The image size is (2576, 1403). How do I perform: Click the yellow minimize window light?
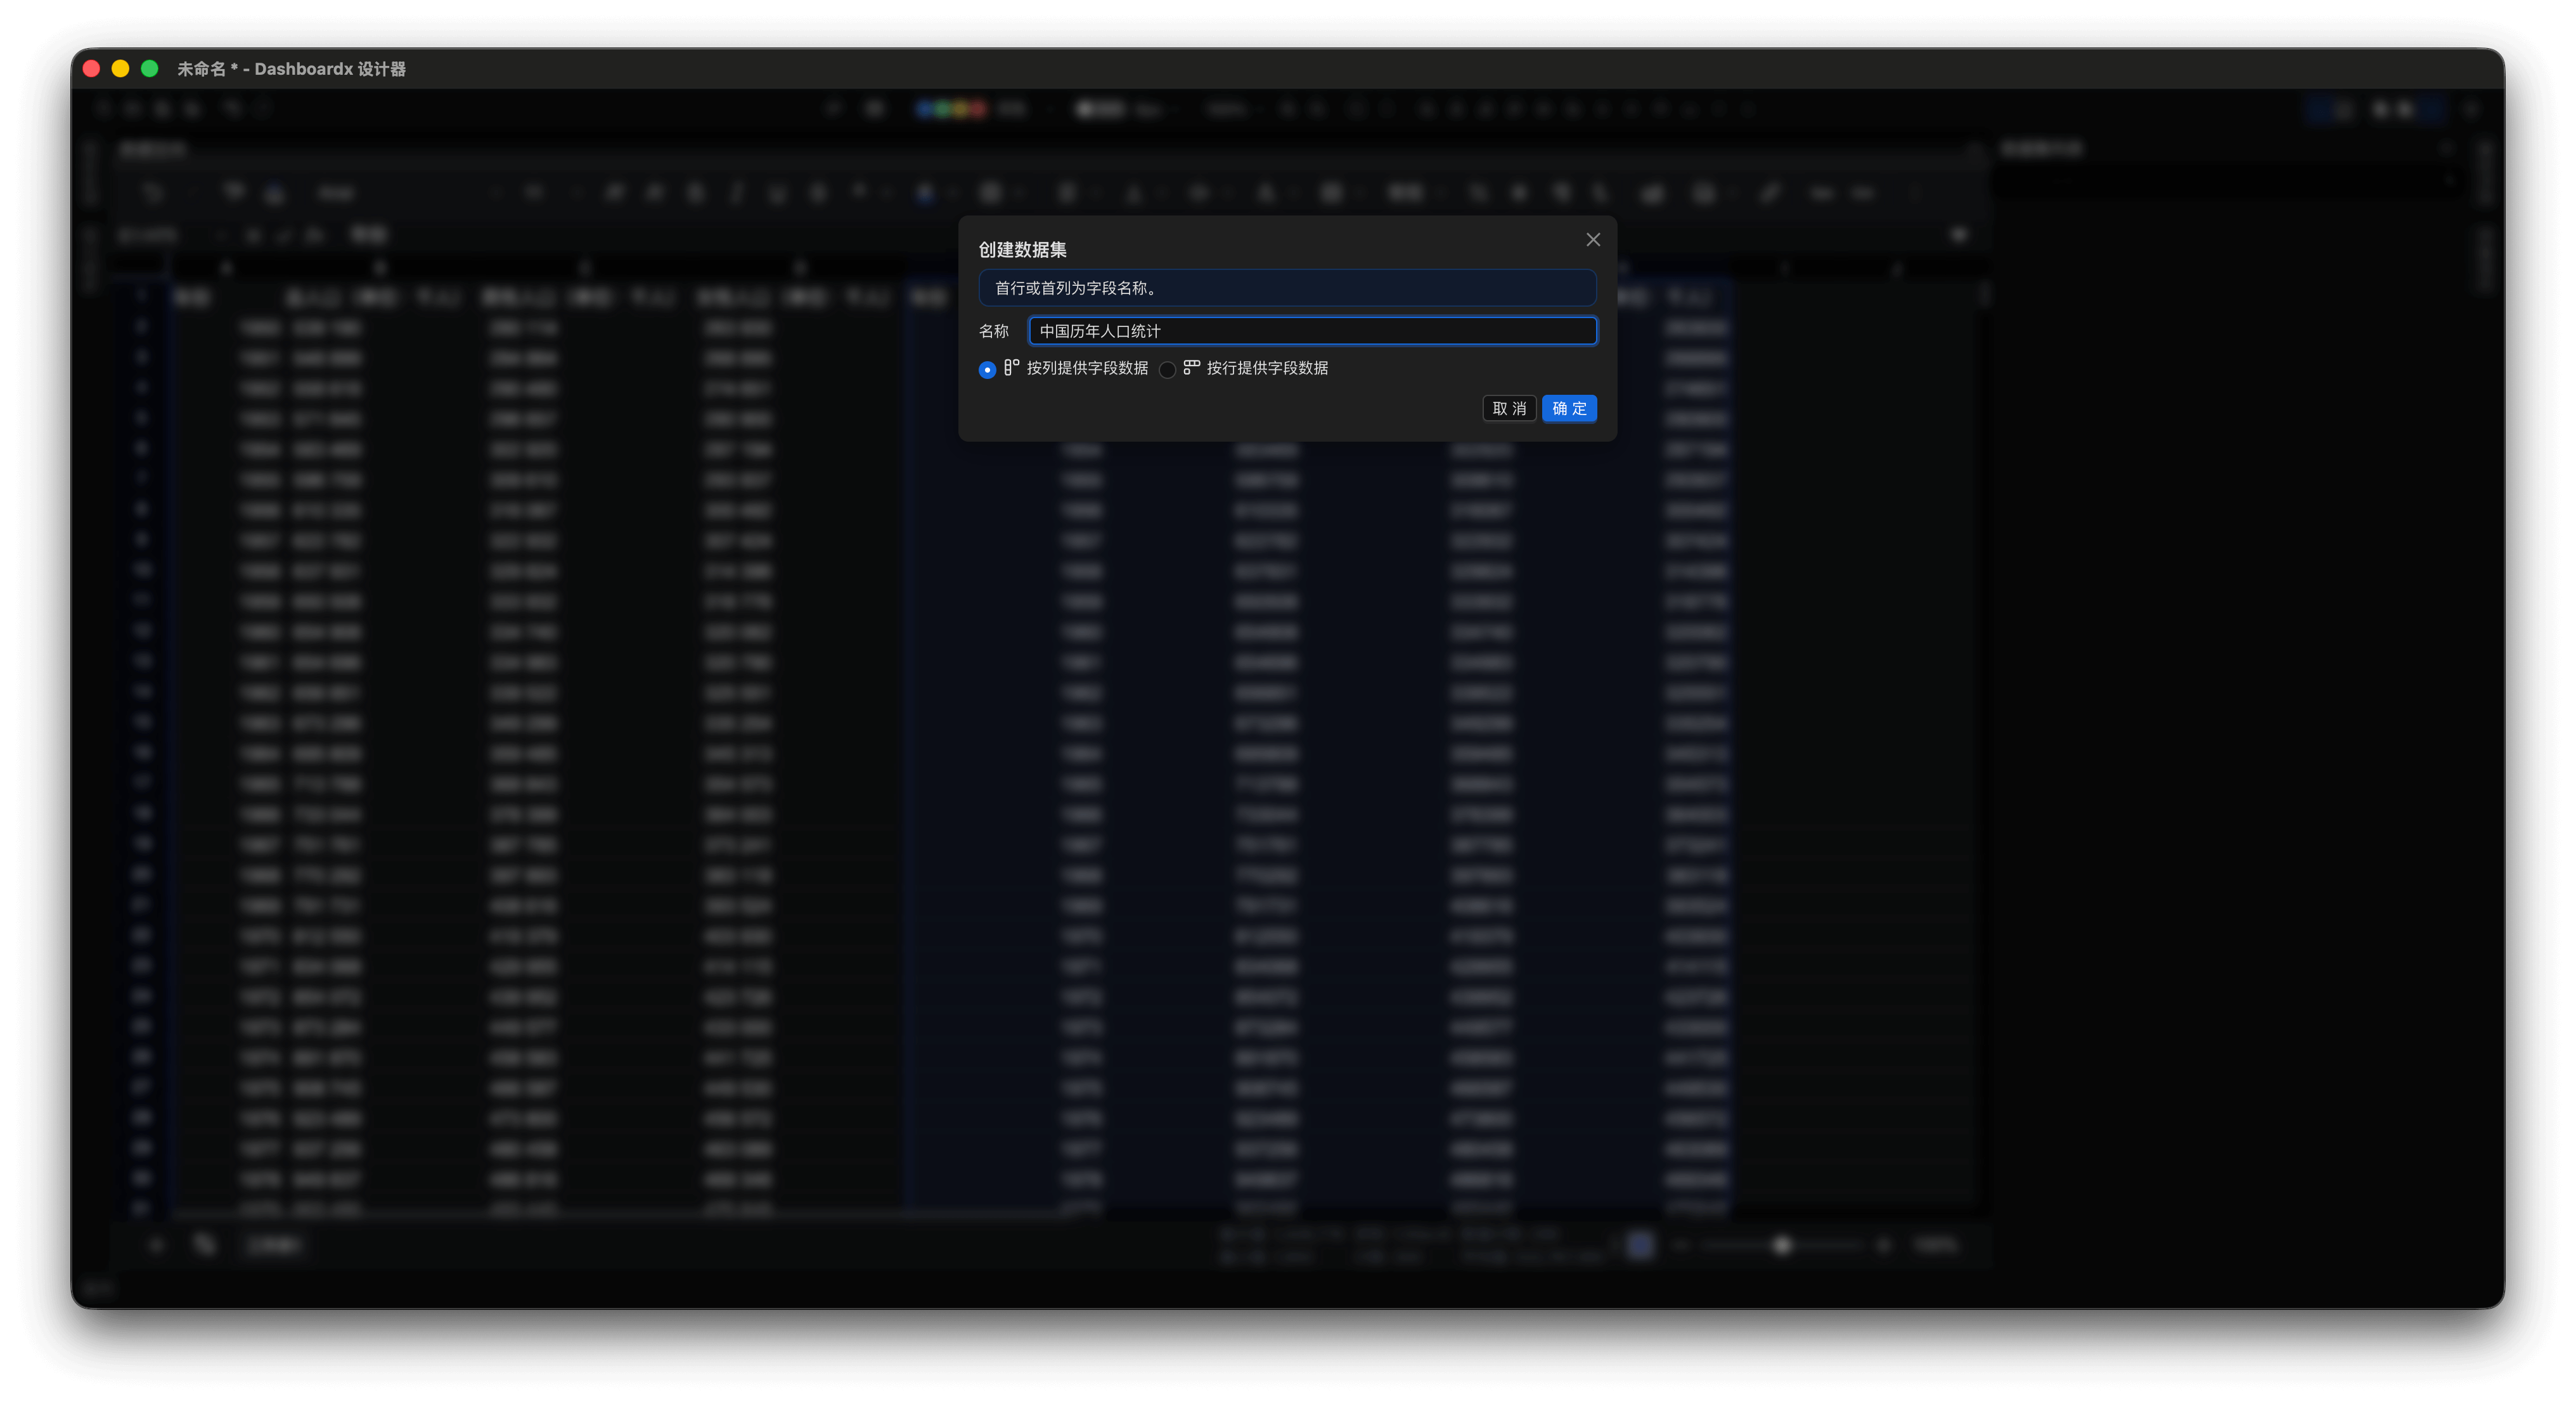pos(120,69)
